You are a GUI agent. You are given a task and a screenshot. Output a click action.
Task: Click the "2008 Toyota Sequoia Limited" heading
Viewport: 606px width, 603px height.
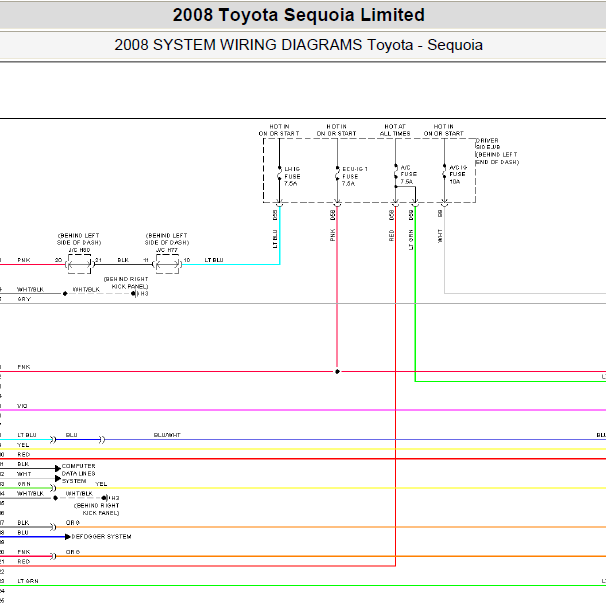(298, 15)
